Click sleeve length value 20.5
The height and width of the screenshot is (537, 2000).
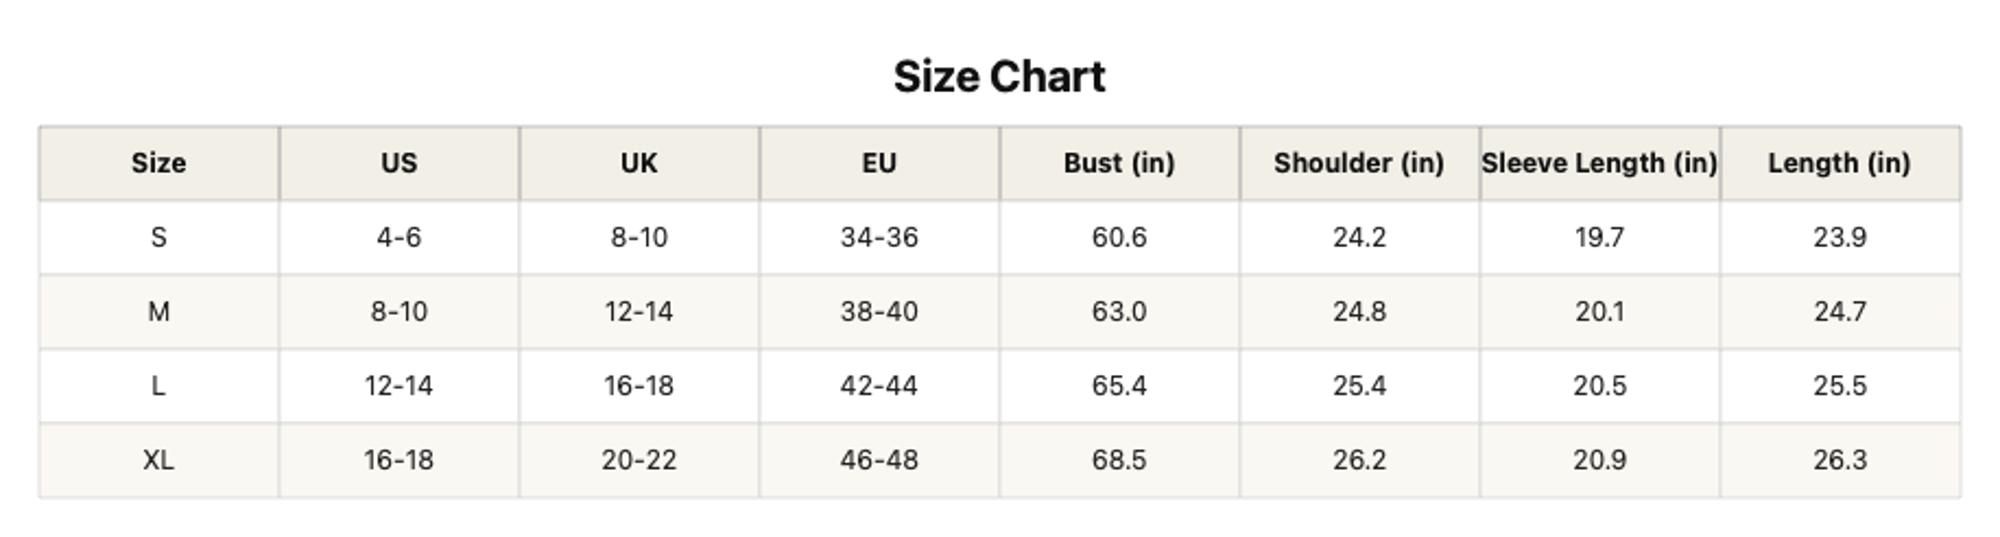click(1599, 385)
